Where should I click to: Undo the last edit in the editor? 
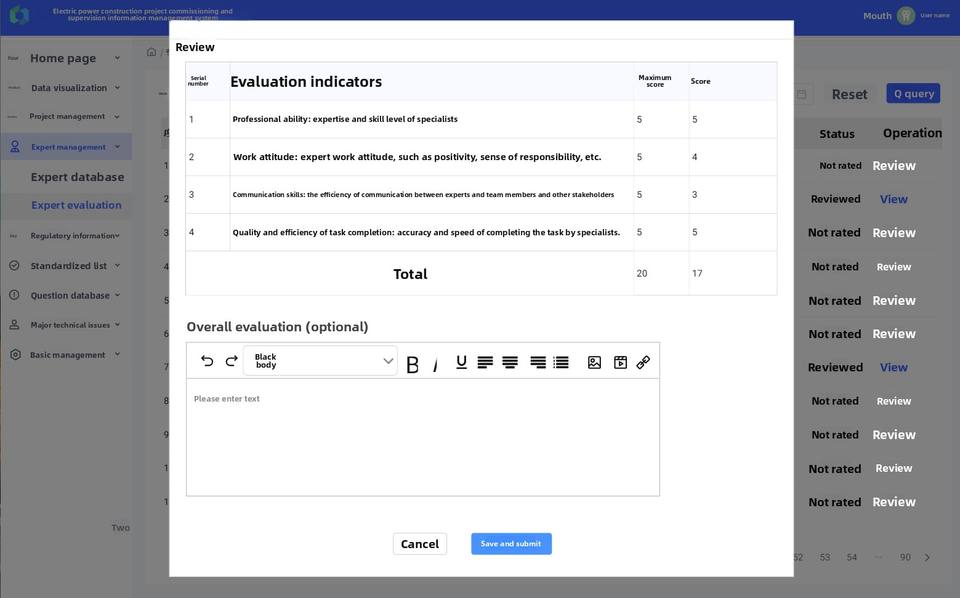point(207,362)
